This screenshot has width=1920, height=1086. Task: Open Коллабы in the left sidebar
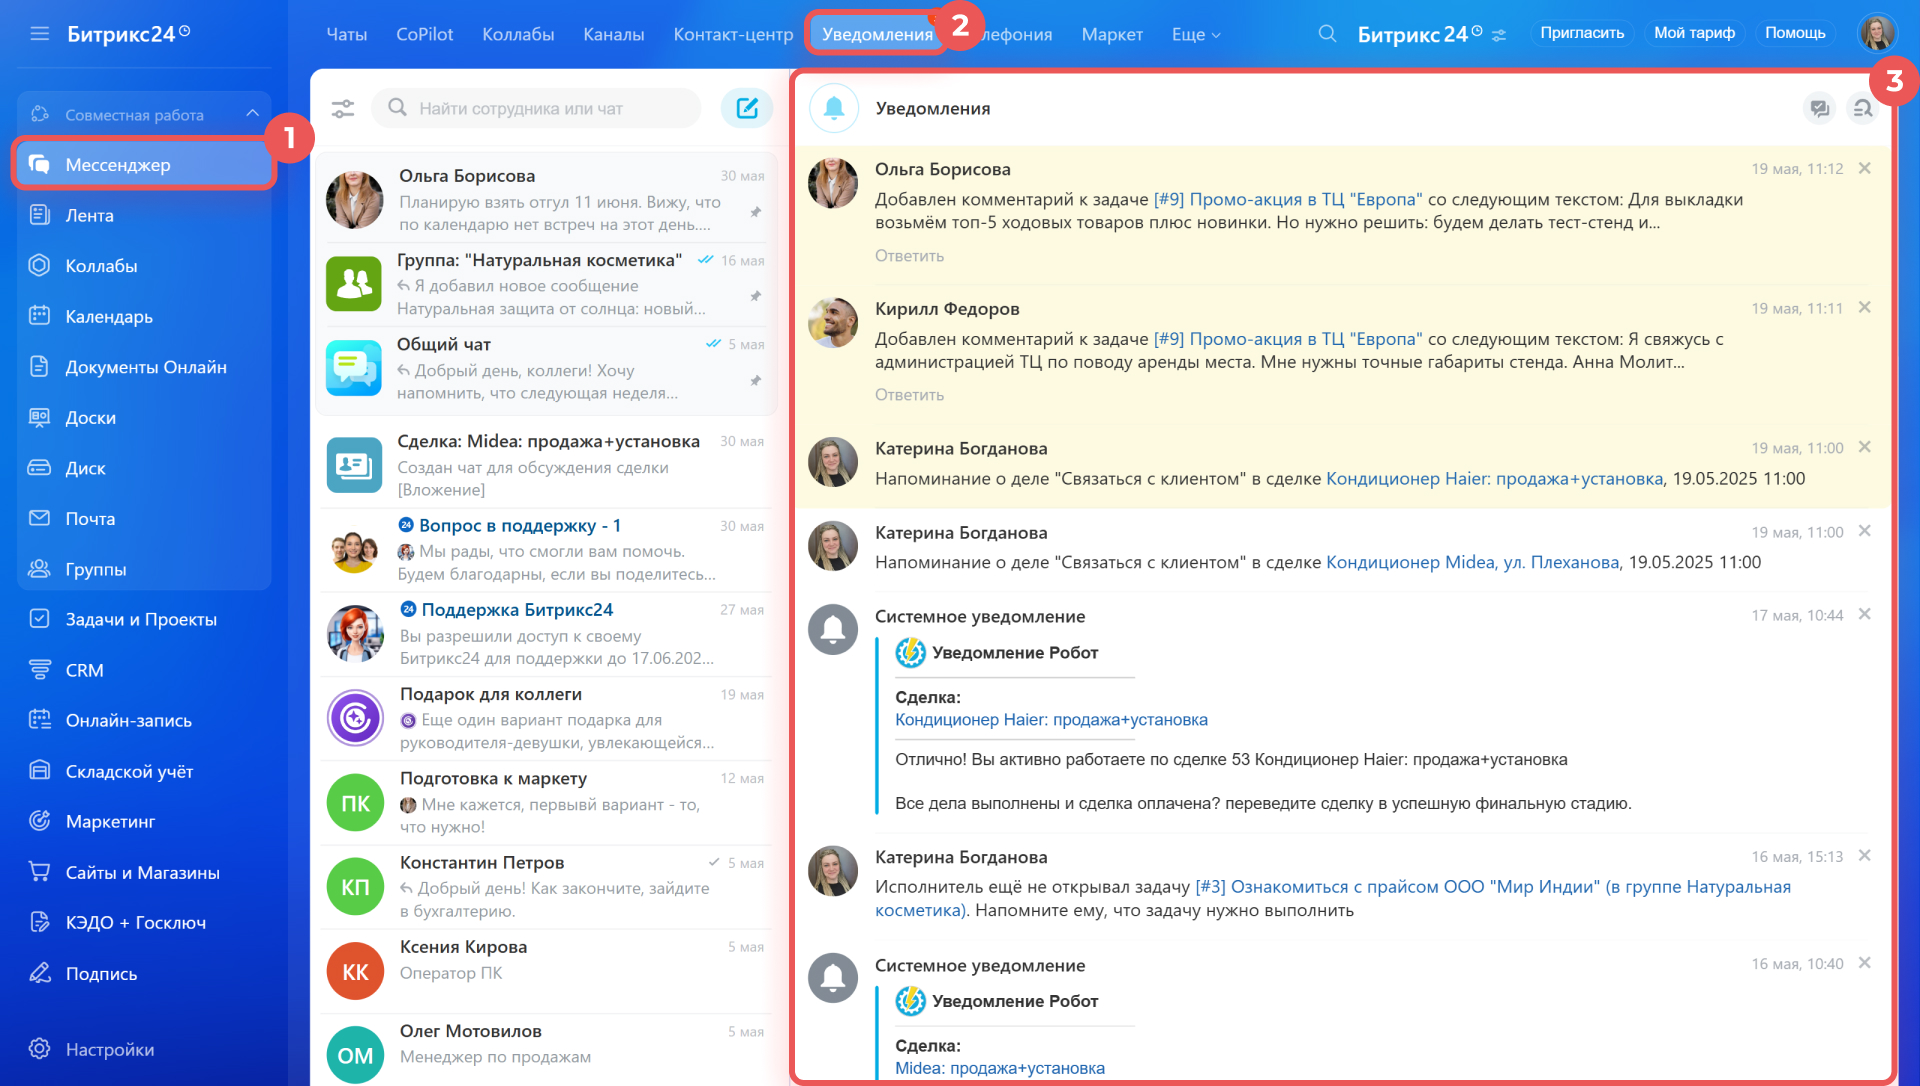144,266
